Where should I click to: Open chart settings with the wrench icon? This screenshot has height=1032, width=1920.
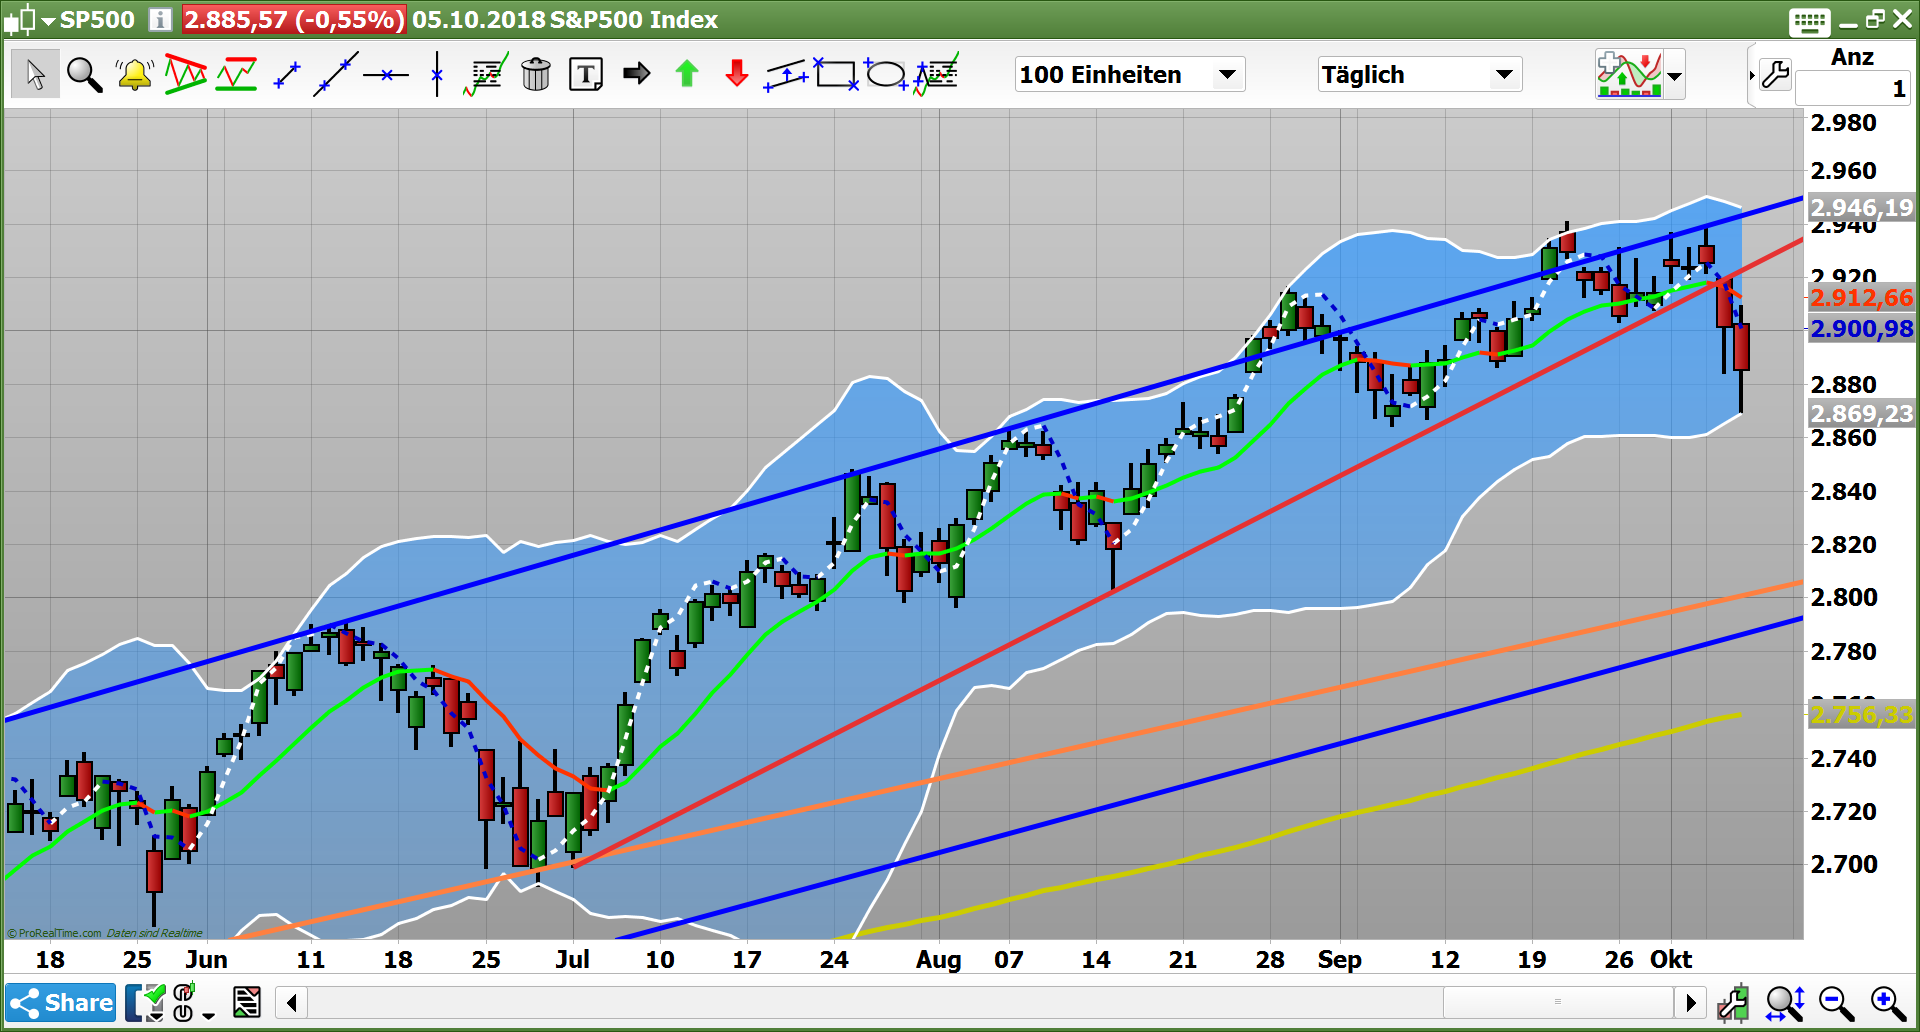coord(1776,75)
